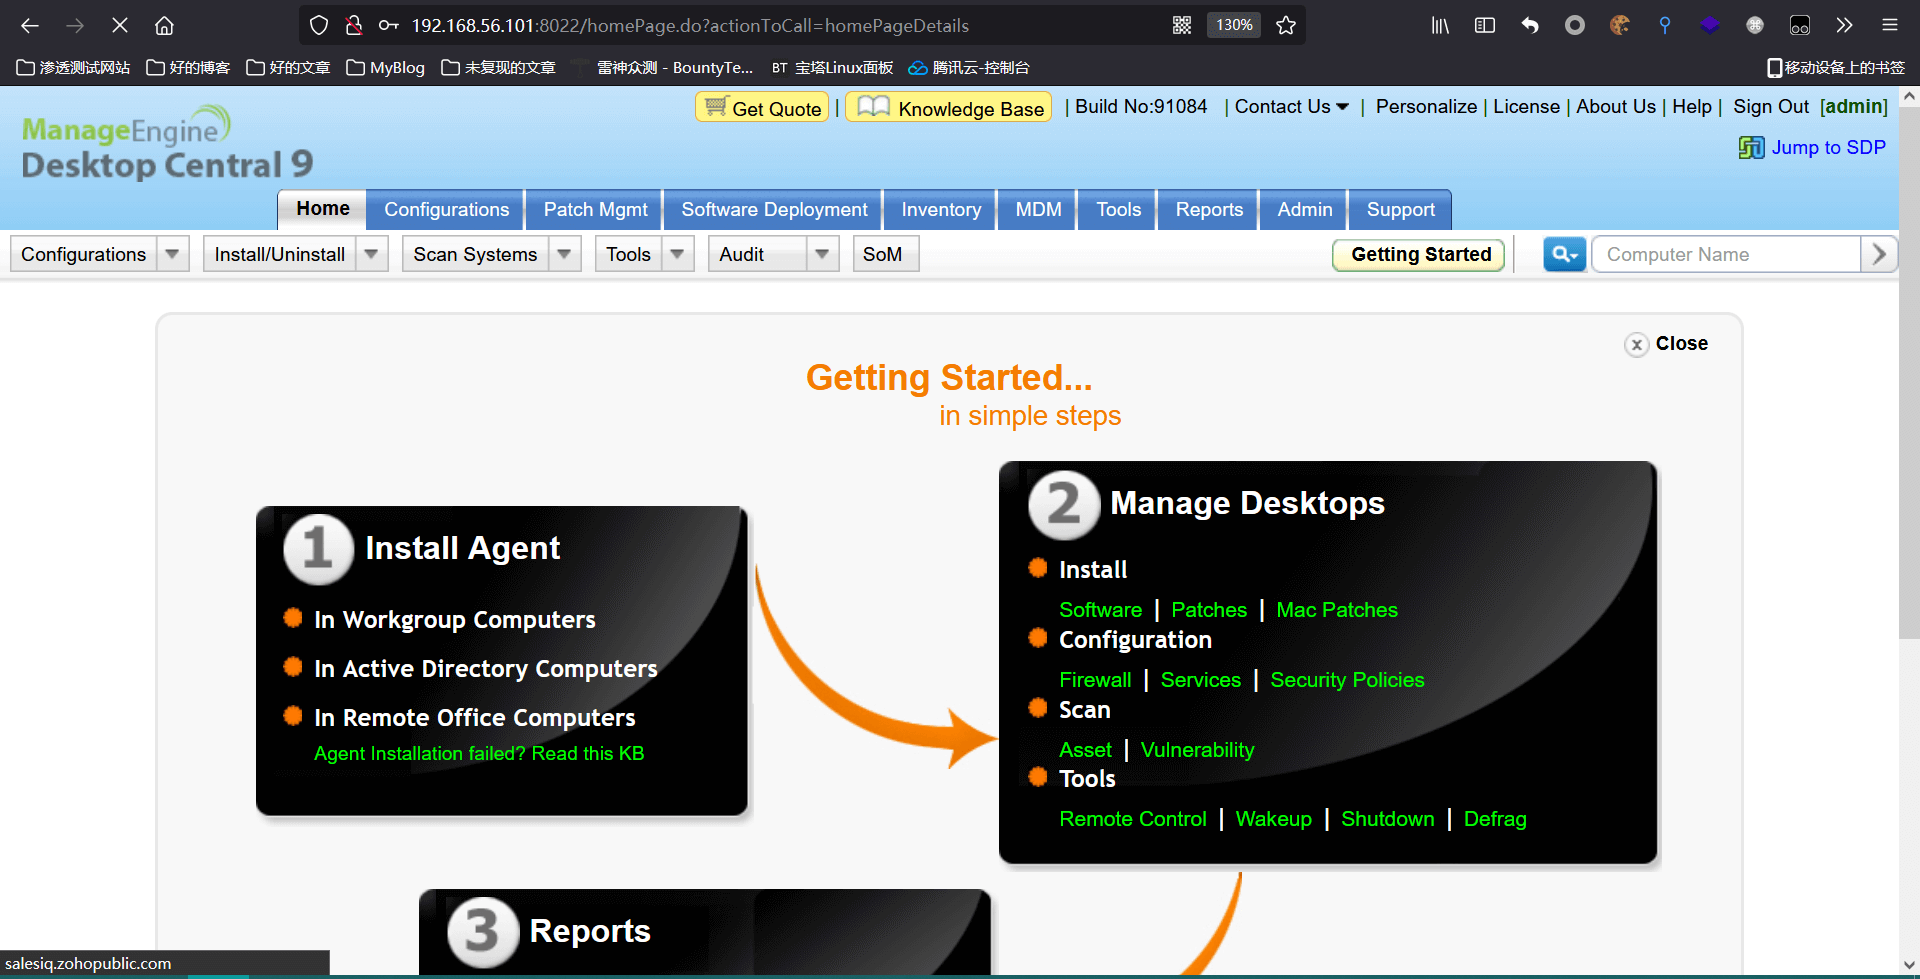Expand the Tools toolbar dropdown arrow

[x=678, y=254]
